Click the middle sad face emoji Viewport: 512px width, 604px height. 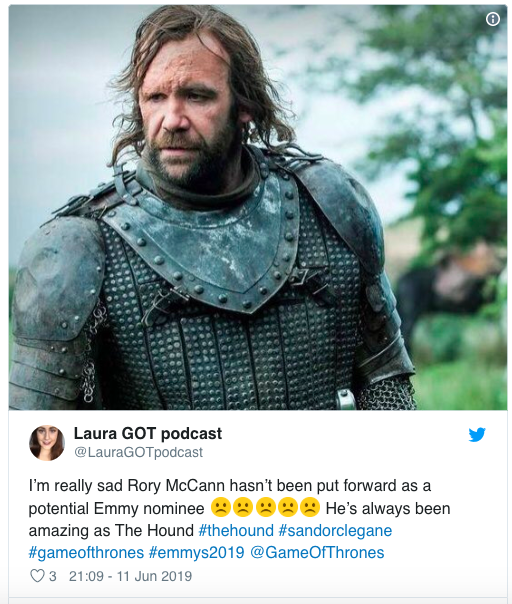point(265,508)
